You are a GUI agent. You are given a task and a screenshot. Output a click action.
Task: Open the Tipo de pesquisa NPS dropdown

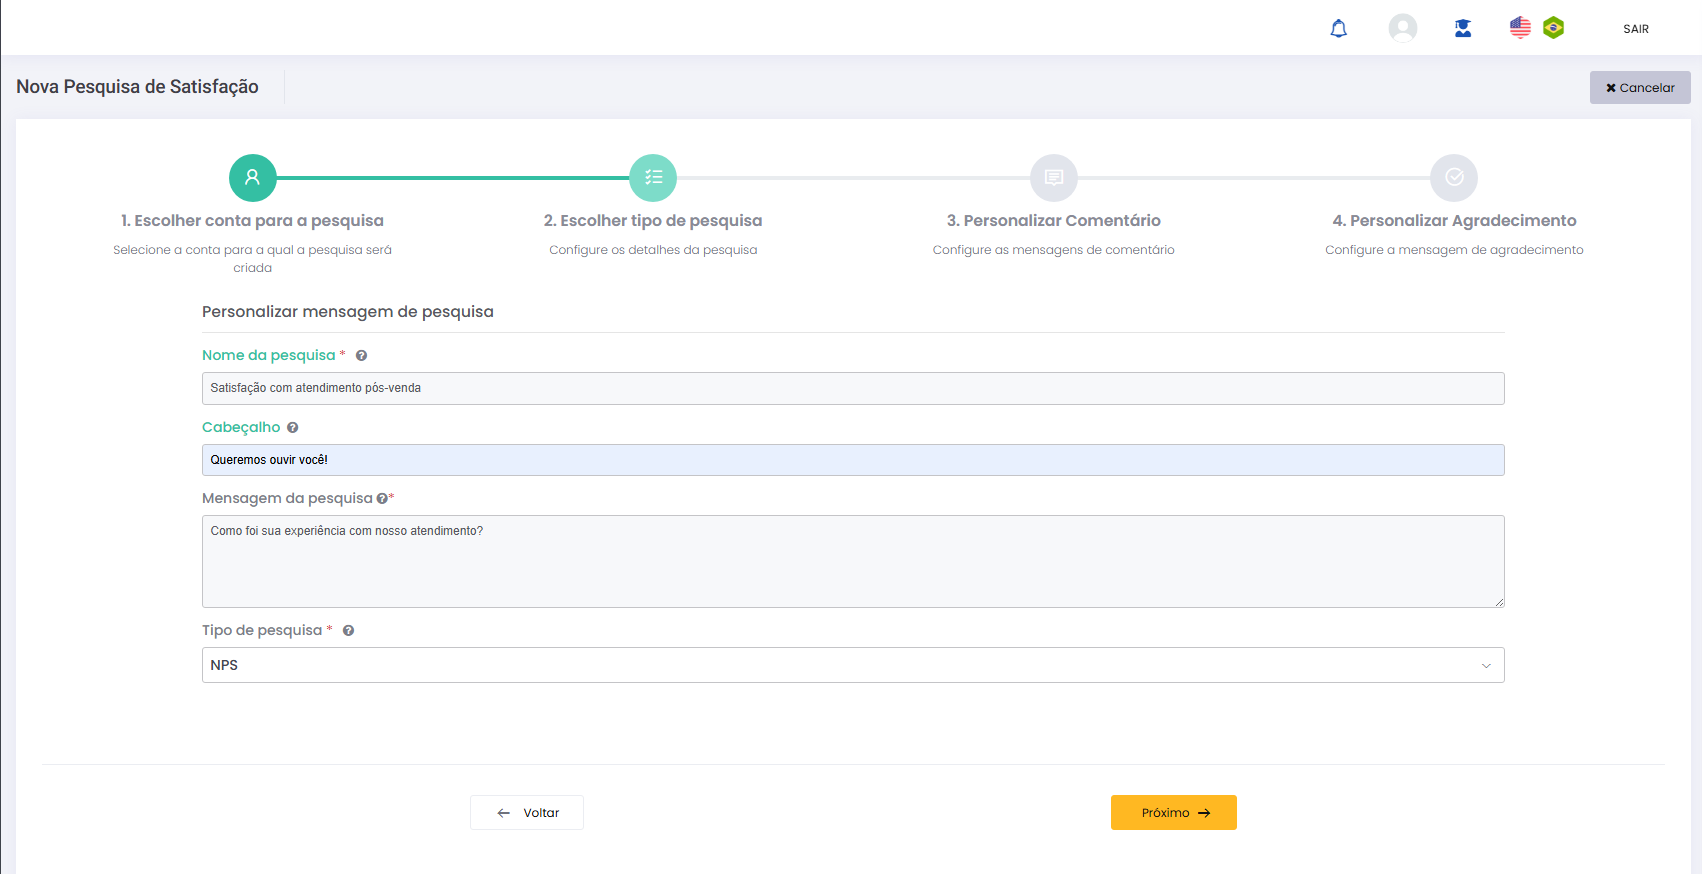852,665
